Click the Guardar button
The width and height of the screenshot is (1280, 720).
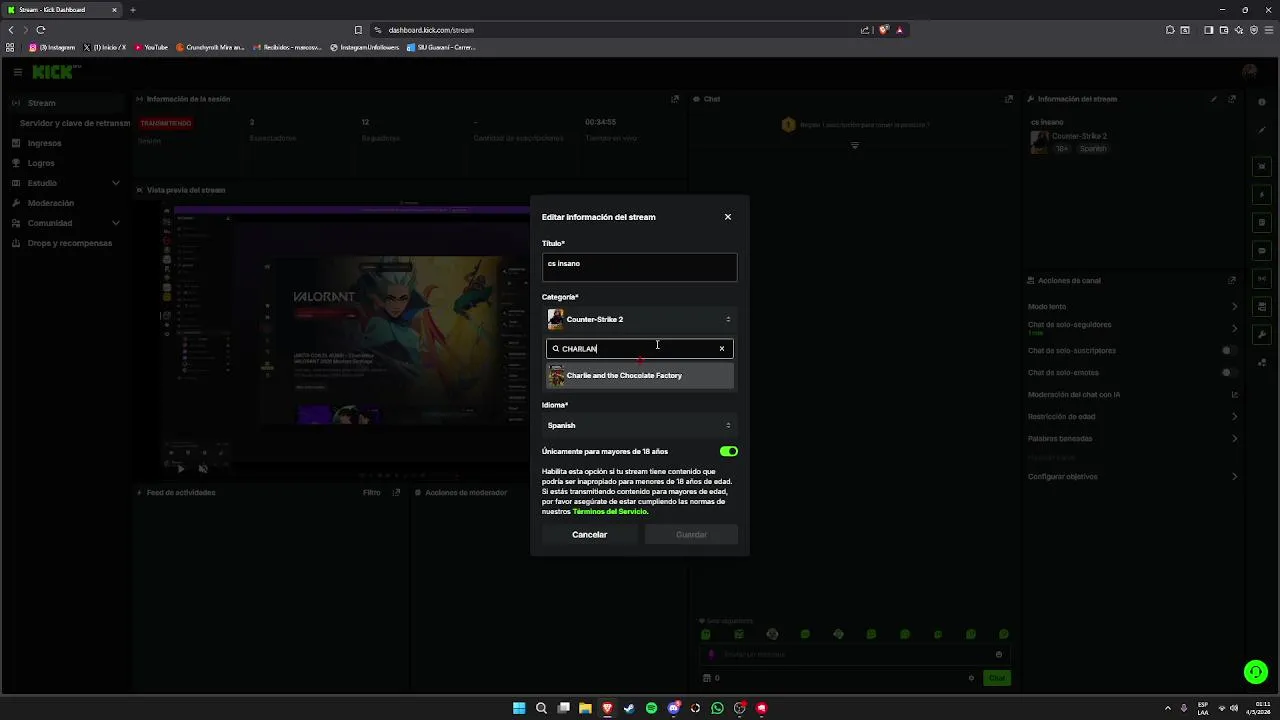point(691,535)
